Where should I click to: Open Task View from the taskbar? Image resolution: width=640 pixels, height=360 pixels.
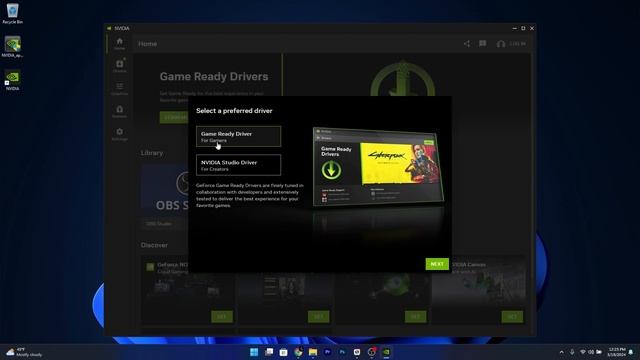(269, 352)
